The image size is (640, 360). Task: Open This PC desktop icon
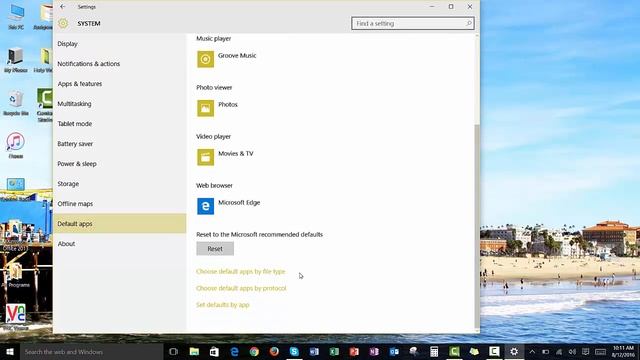pos(16,17)
